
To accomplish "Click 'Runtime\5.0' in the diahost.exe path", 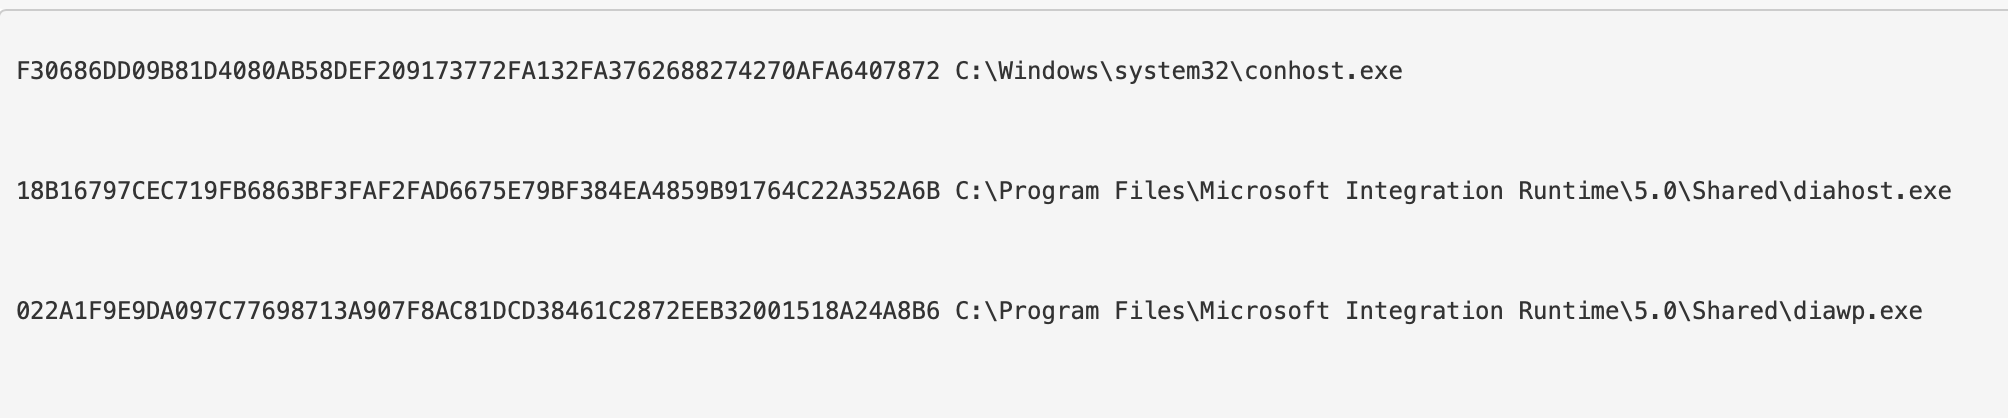I will (x=1597, y=191).
